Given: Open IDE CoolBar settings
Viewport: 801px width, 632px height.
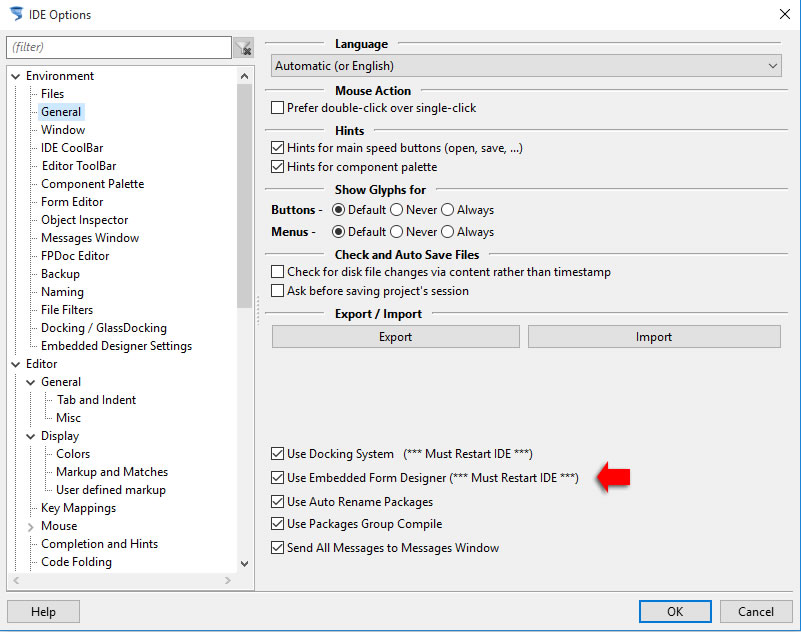Looking at the screenshot, I should (x=72, y=148).
